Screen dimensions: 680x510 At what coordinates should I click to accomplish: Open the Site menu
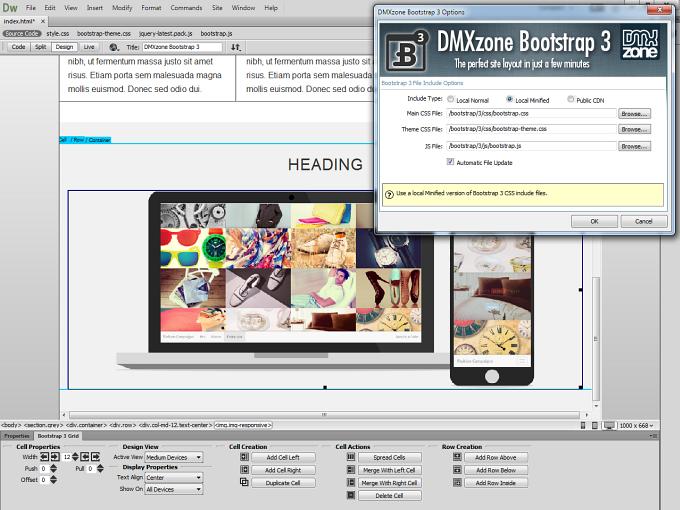click(x=217, y=8)
